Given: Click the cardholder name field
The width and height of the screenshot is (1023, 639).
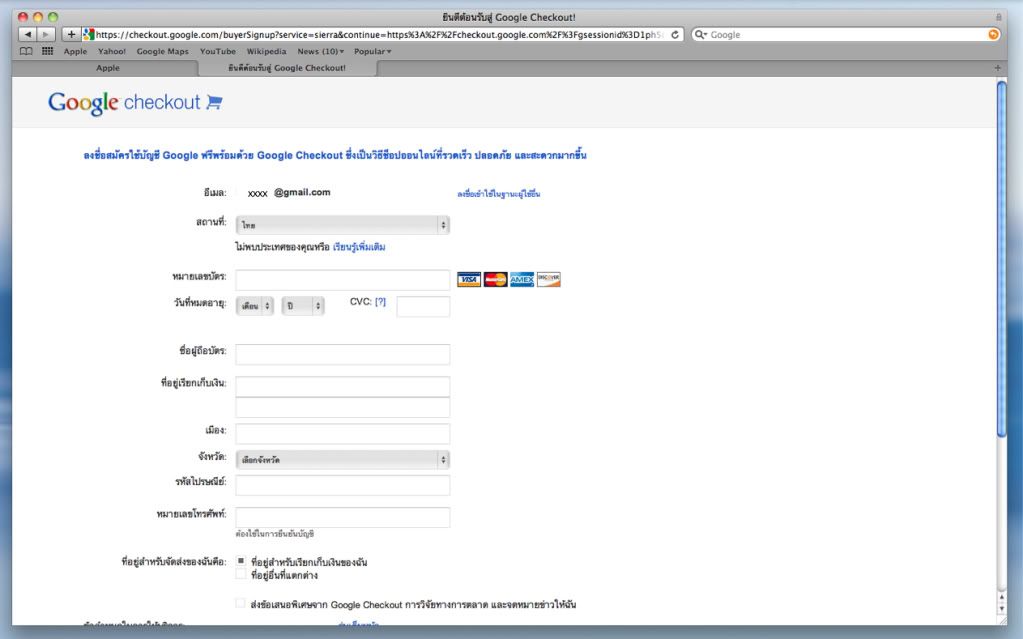Looking at the screenshot, I should click(x=343, y=354).
